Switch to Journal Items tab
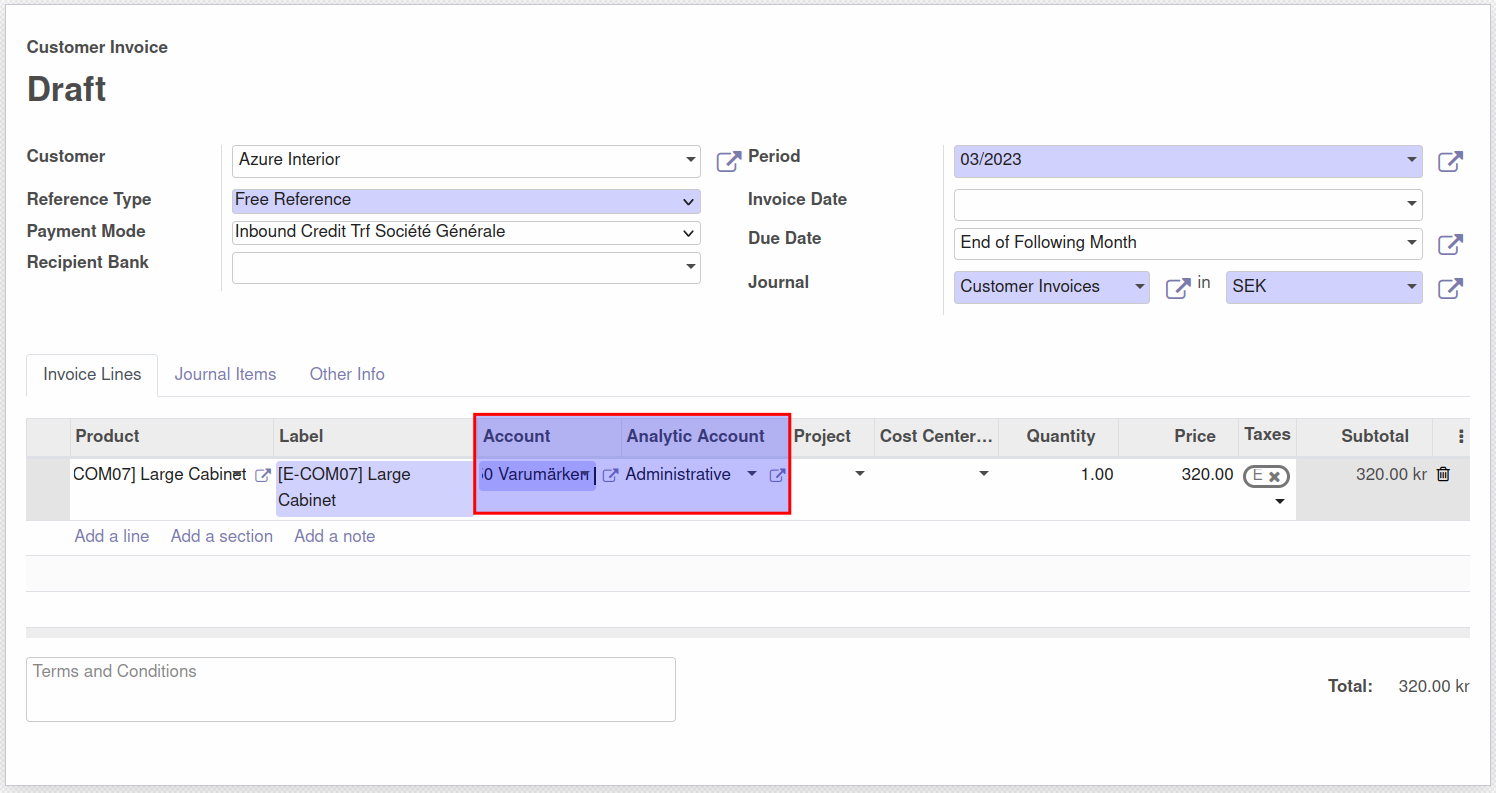The height and width of the screenshot is (793, 1496). tap(225, 375)
